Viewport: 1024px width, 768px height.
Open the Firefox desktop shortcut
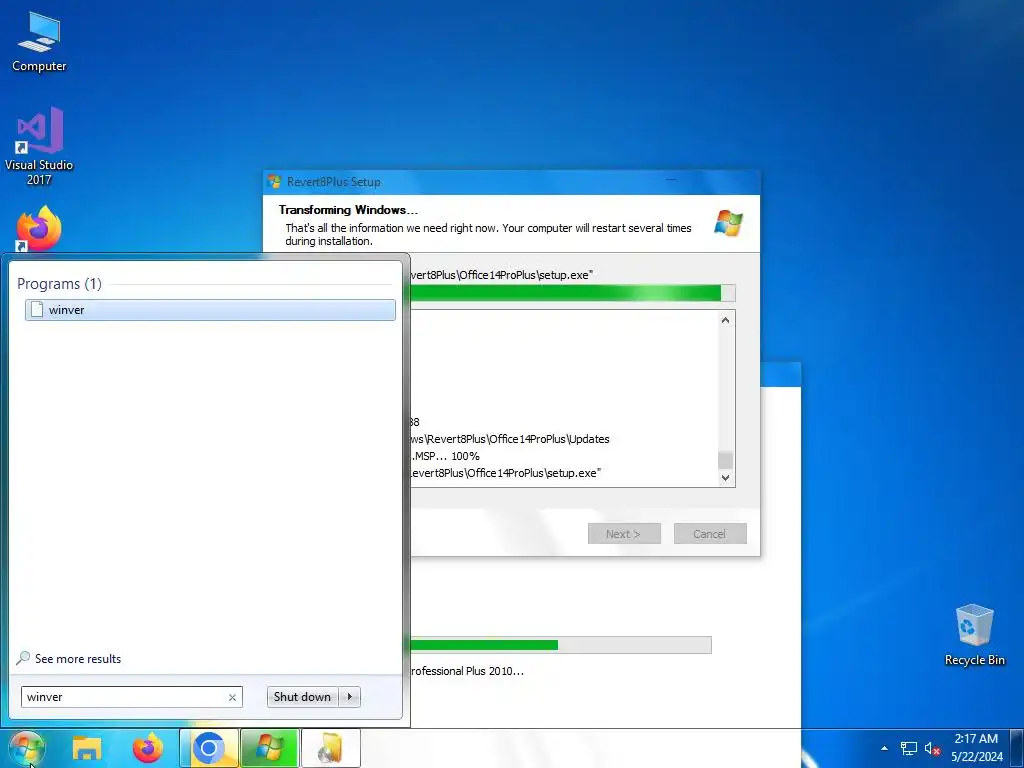click(x=39, y=229)
